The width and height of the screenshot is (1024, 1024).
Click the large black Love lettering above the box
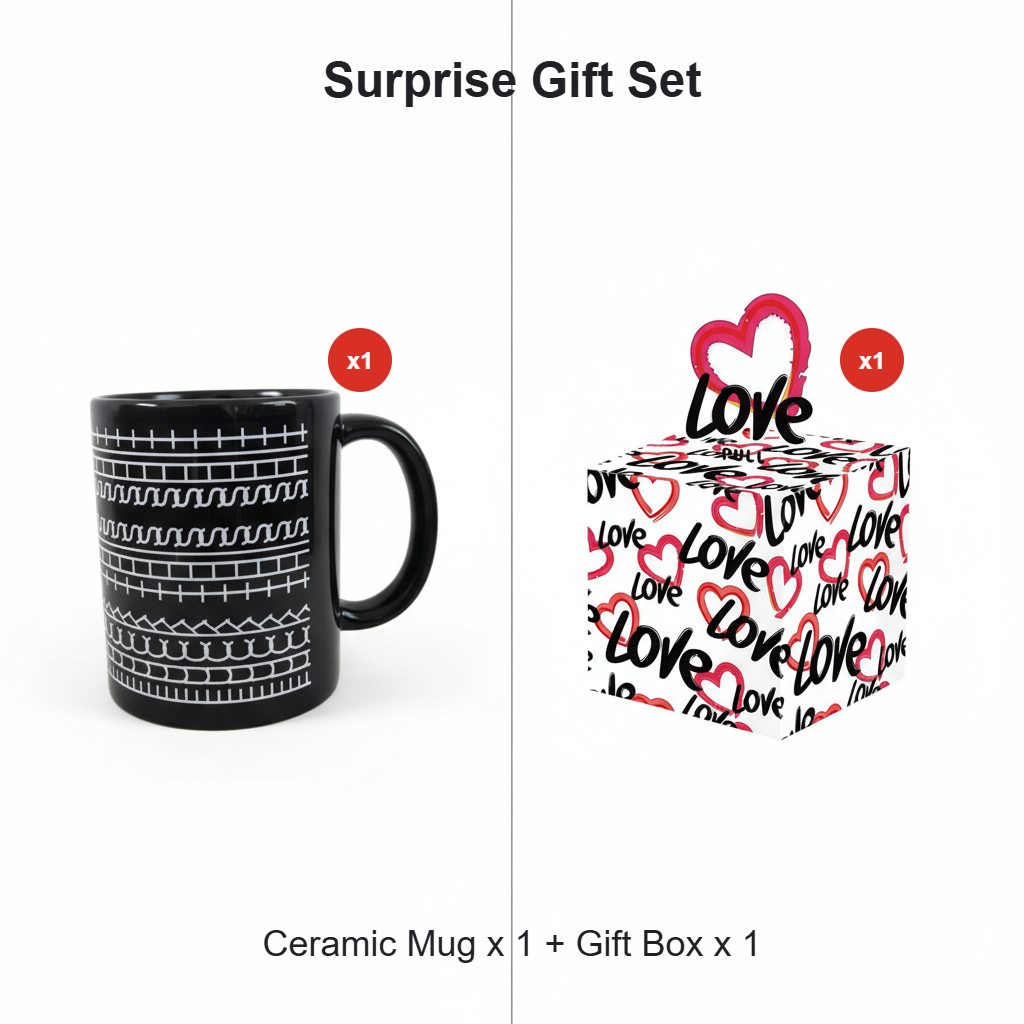click(x=748, y=409)
